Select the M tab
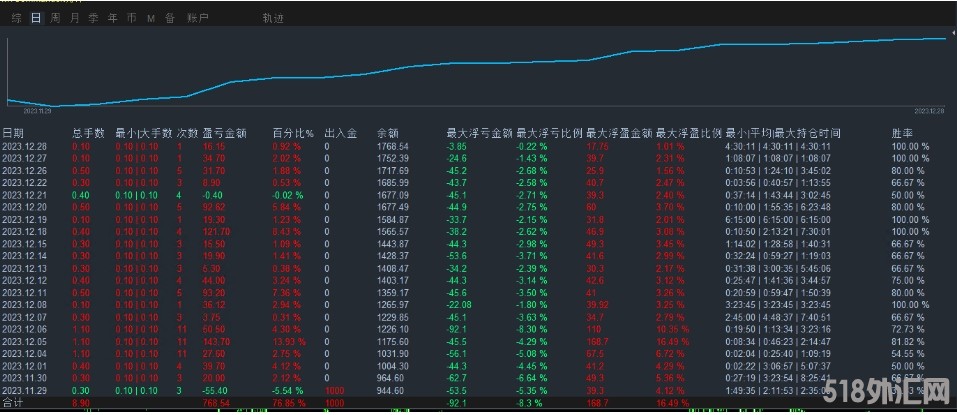This screenshot has width=957, height=415. coord(150,18)
